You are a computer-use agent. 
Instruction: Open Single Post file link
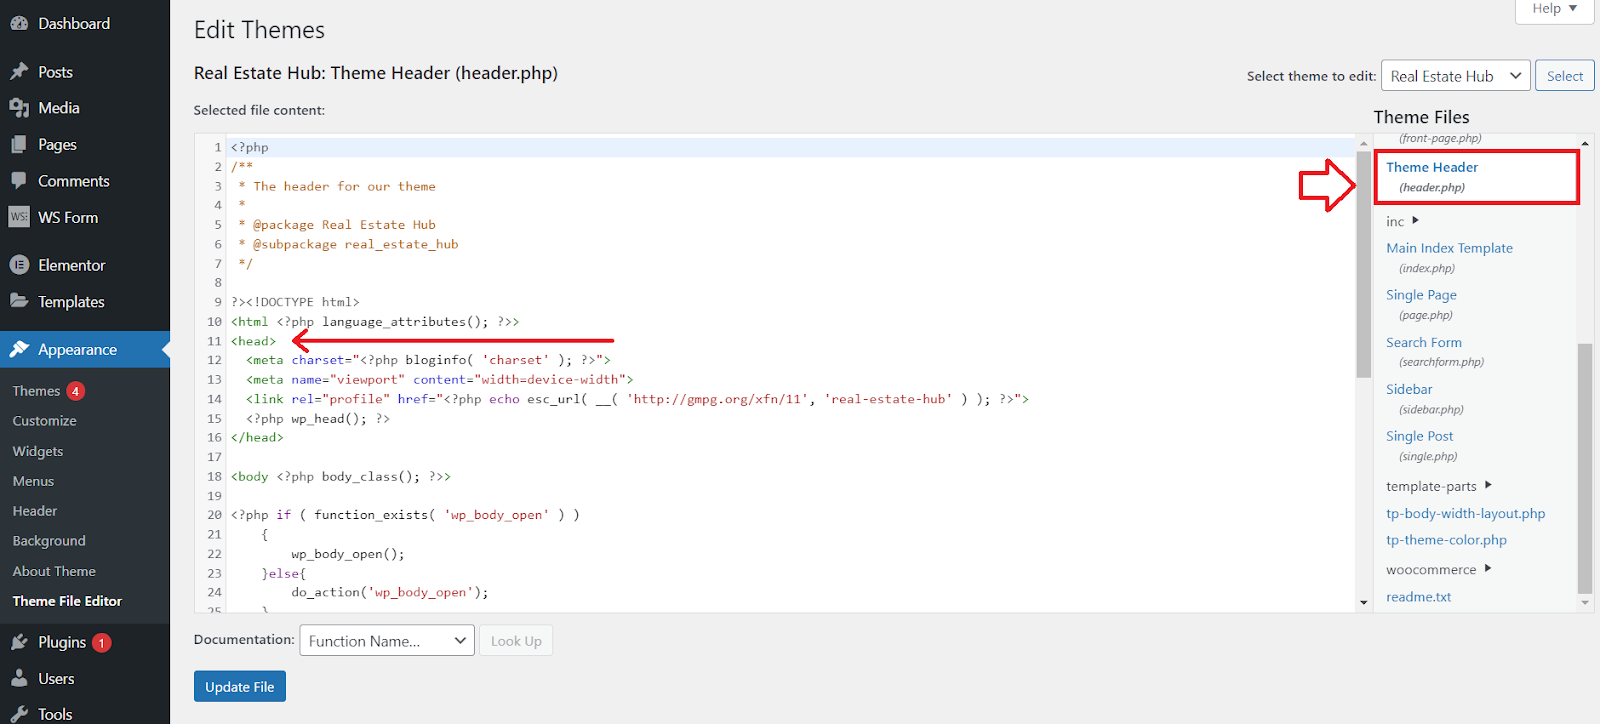point(1420,436)
